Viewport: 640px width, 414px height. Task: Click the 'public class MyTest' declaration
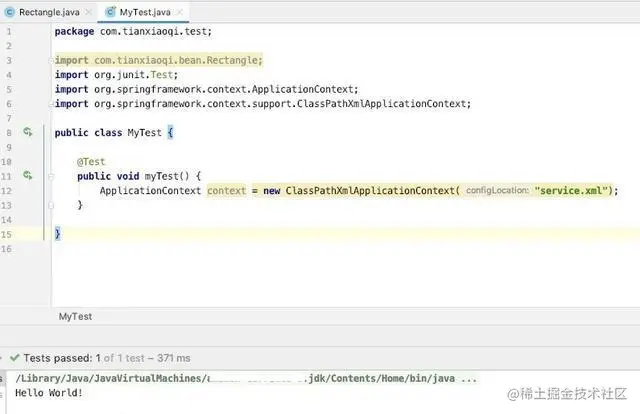(108, 133)
